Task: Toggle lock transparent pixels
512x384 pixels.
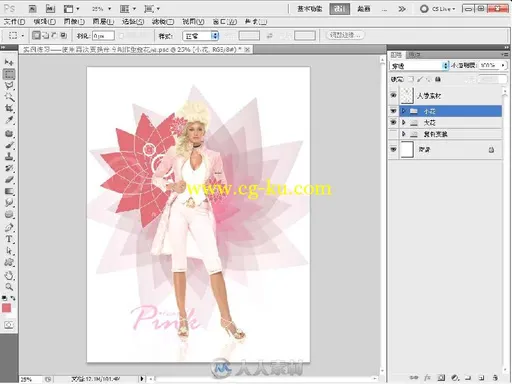Action: click(411, 79)
